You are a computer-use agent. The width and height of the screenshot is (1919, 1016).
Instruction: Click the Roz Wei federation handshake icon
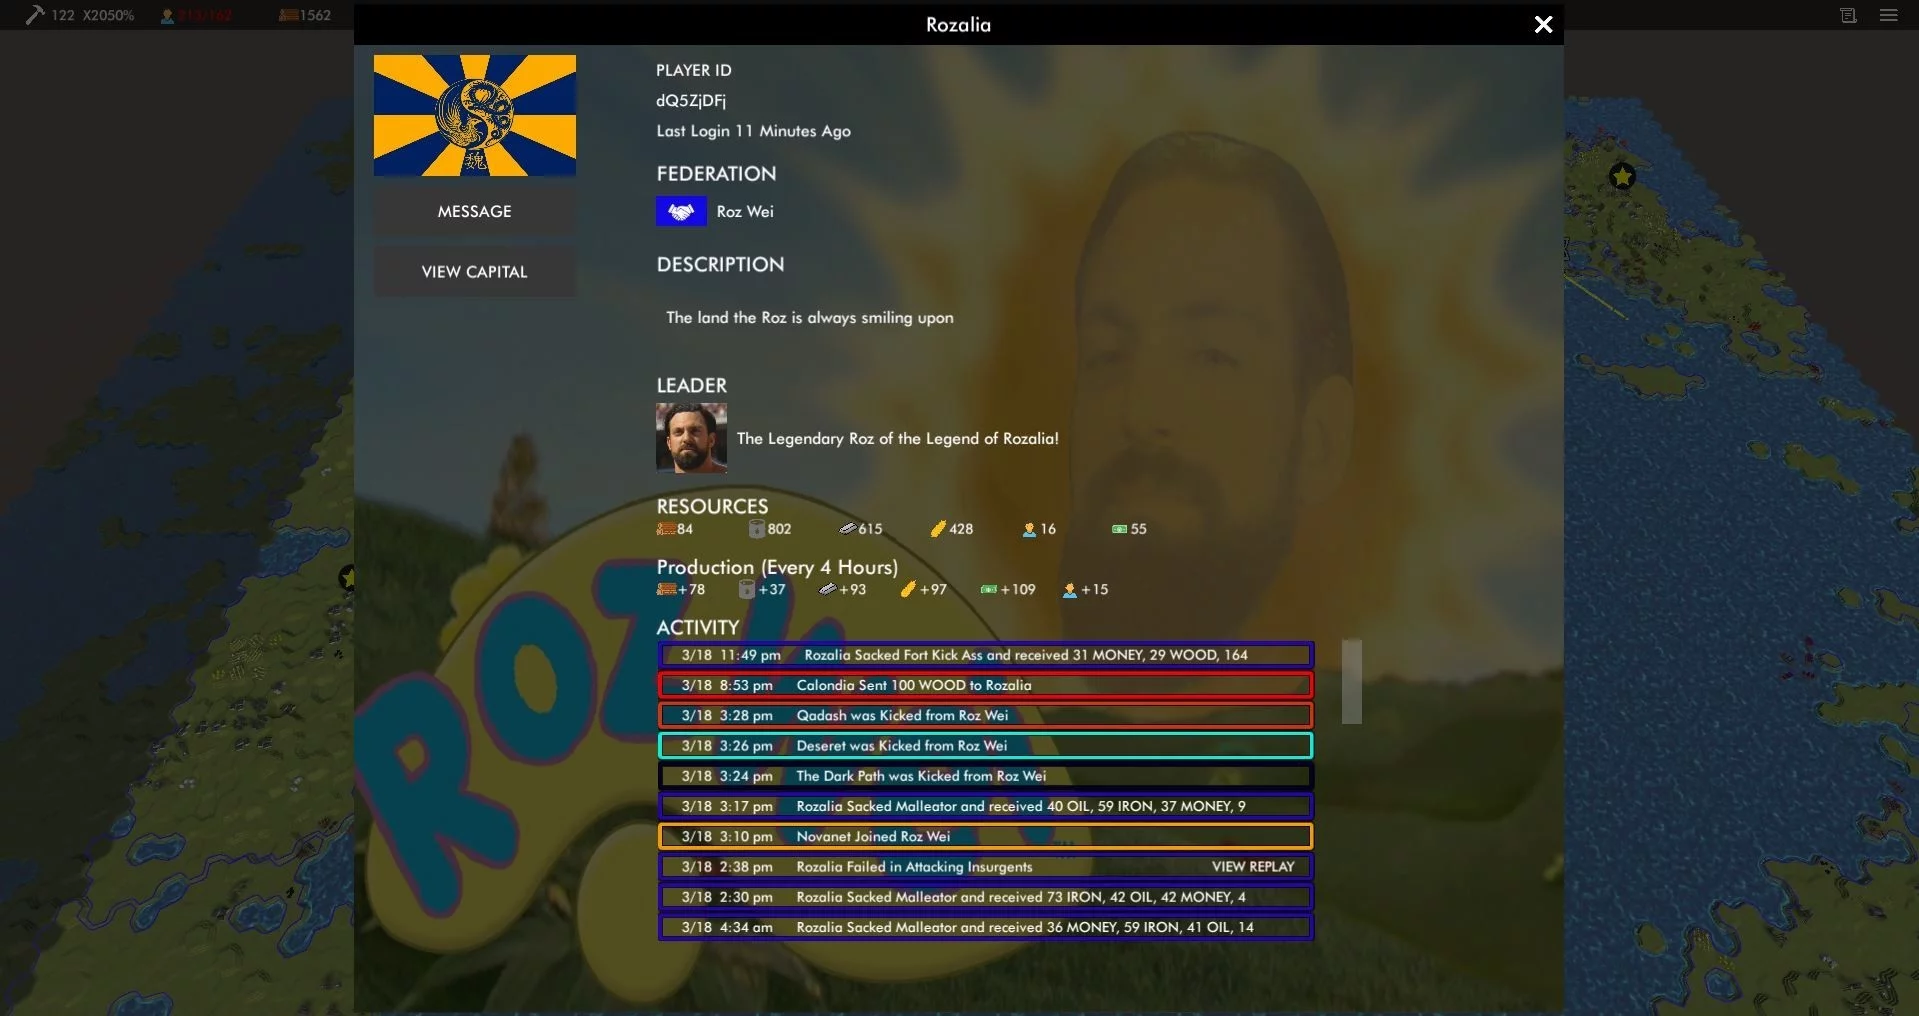click(x=681, y=211)
